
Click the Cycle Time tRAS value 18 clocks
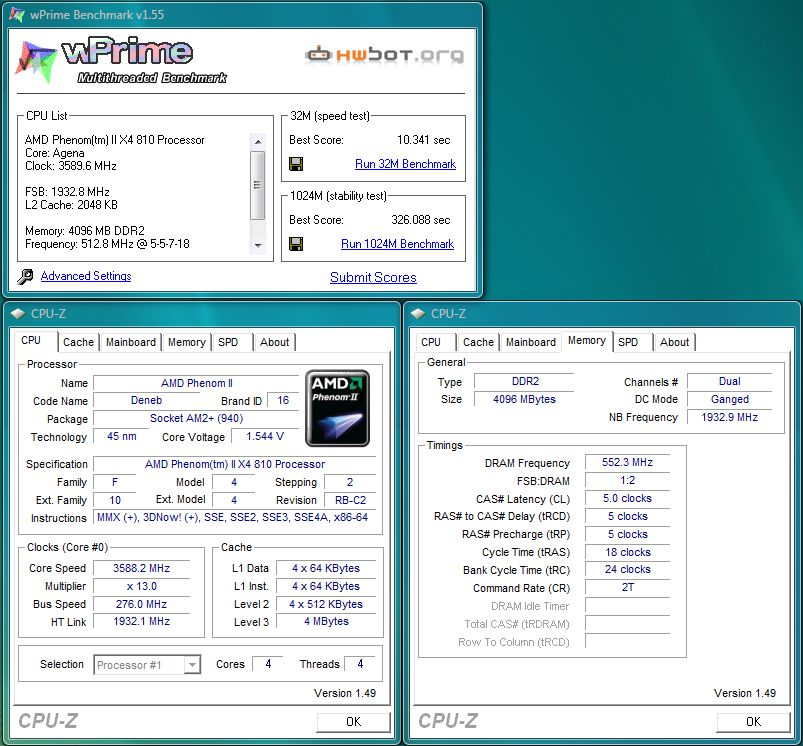627,552
